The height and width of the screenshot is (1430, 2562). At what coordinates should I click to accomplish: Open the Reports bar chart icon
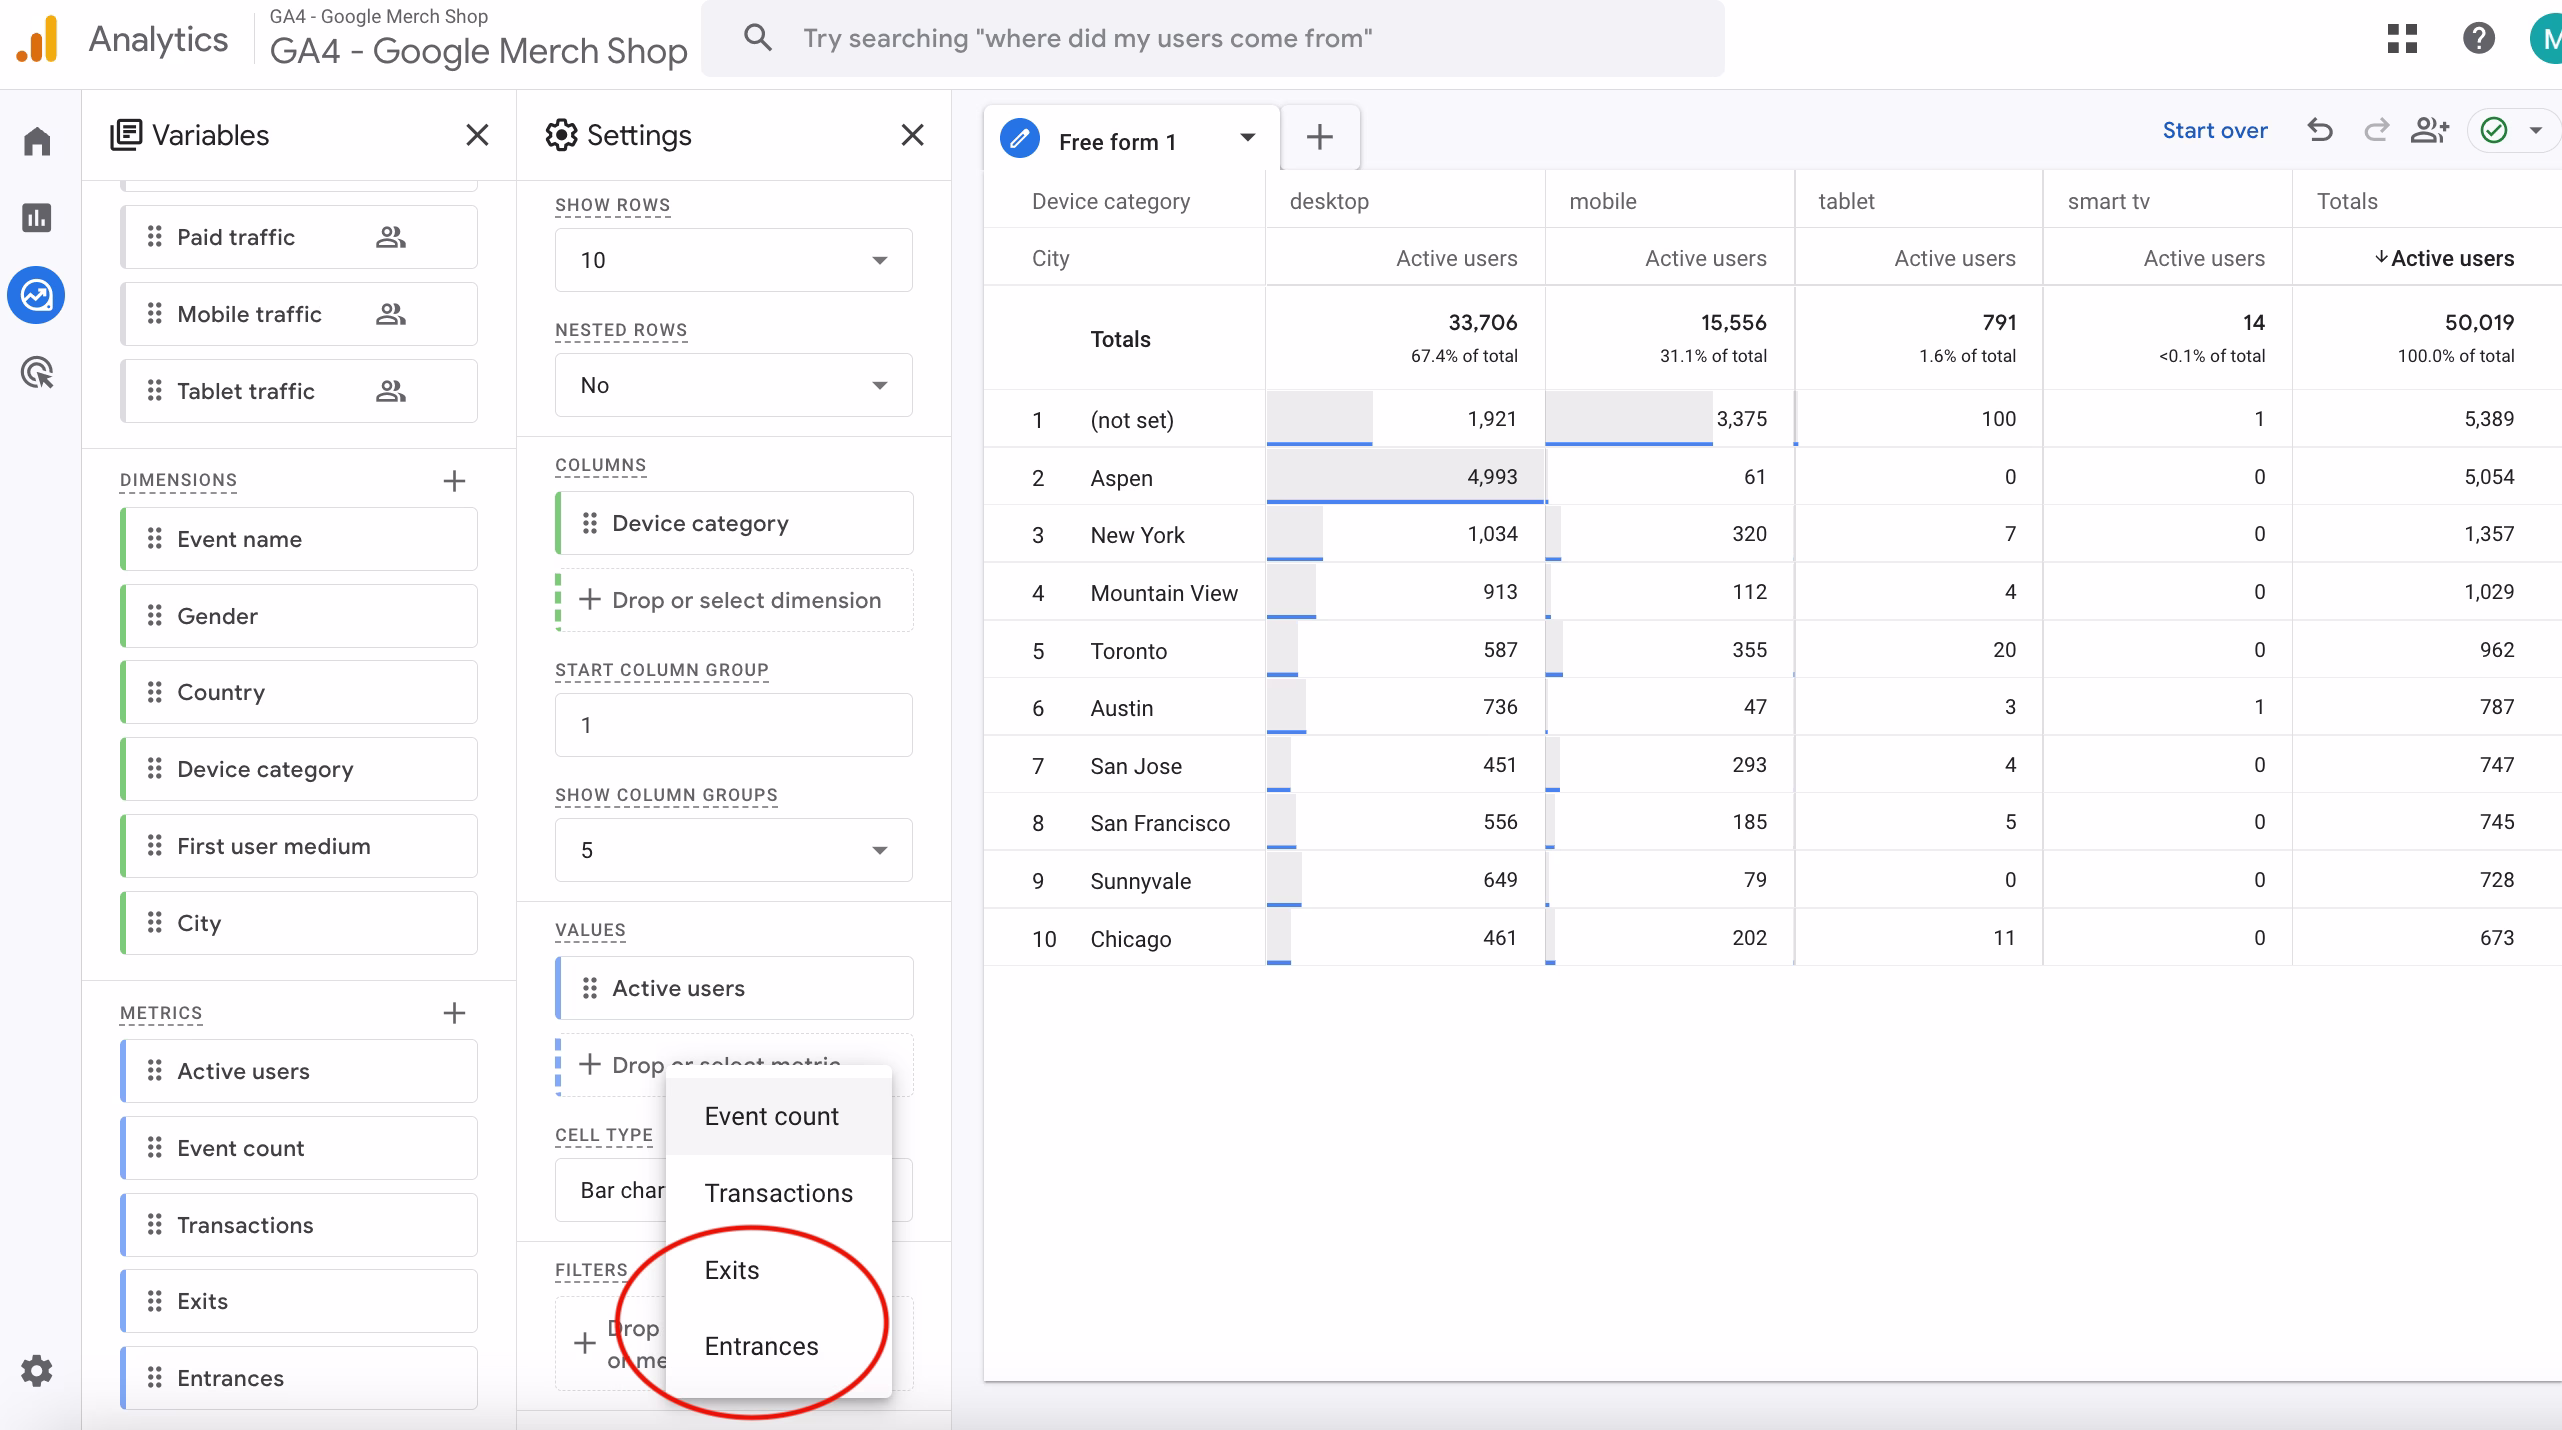[37, 218]
